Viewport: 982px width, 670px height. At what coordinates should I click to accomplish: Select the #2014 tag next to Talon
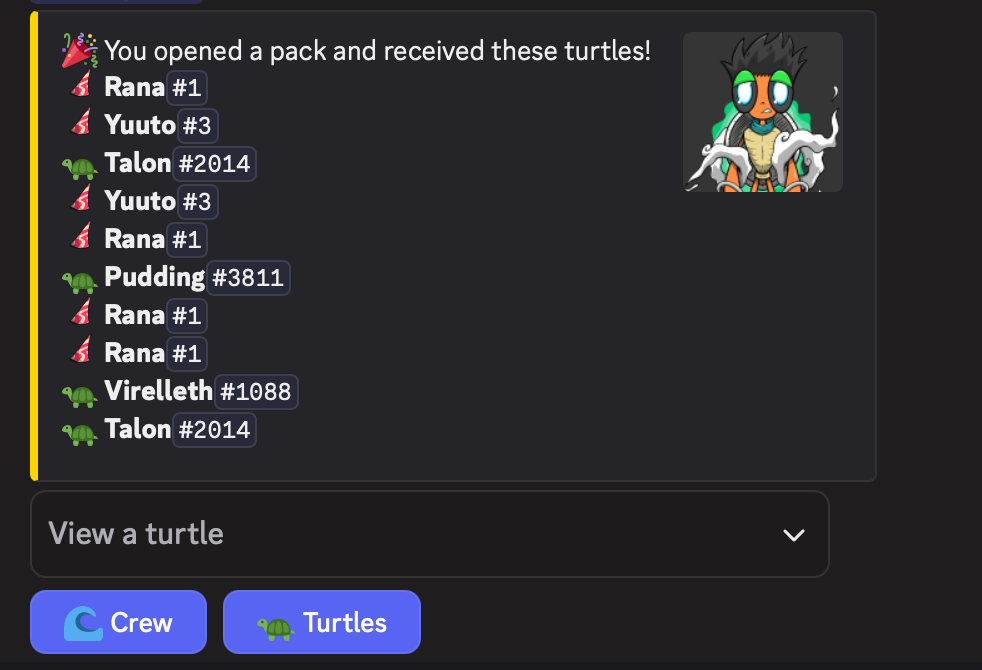pos(215,163)
